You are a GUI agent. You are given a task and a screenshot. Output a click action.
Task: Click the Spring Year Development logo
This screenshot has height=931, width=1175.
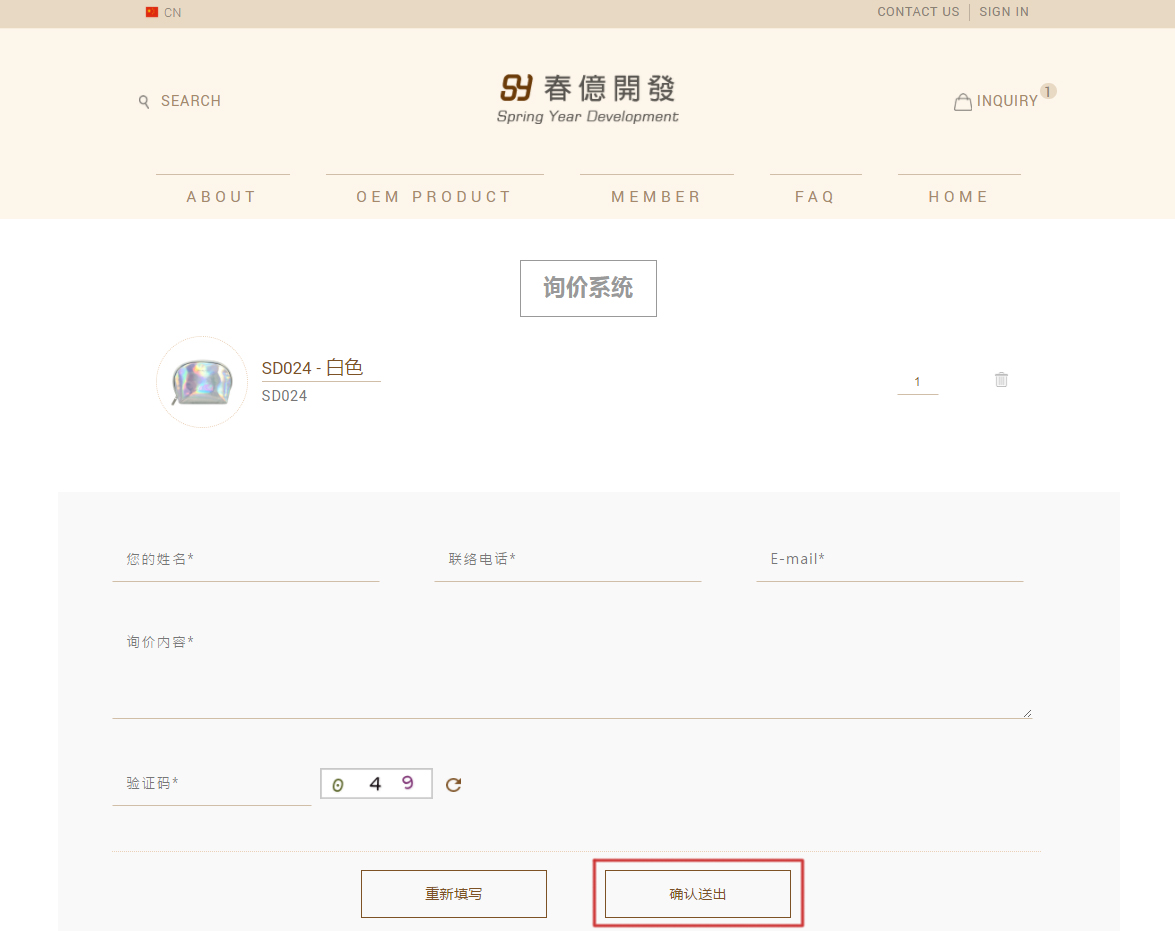588,99
